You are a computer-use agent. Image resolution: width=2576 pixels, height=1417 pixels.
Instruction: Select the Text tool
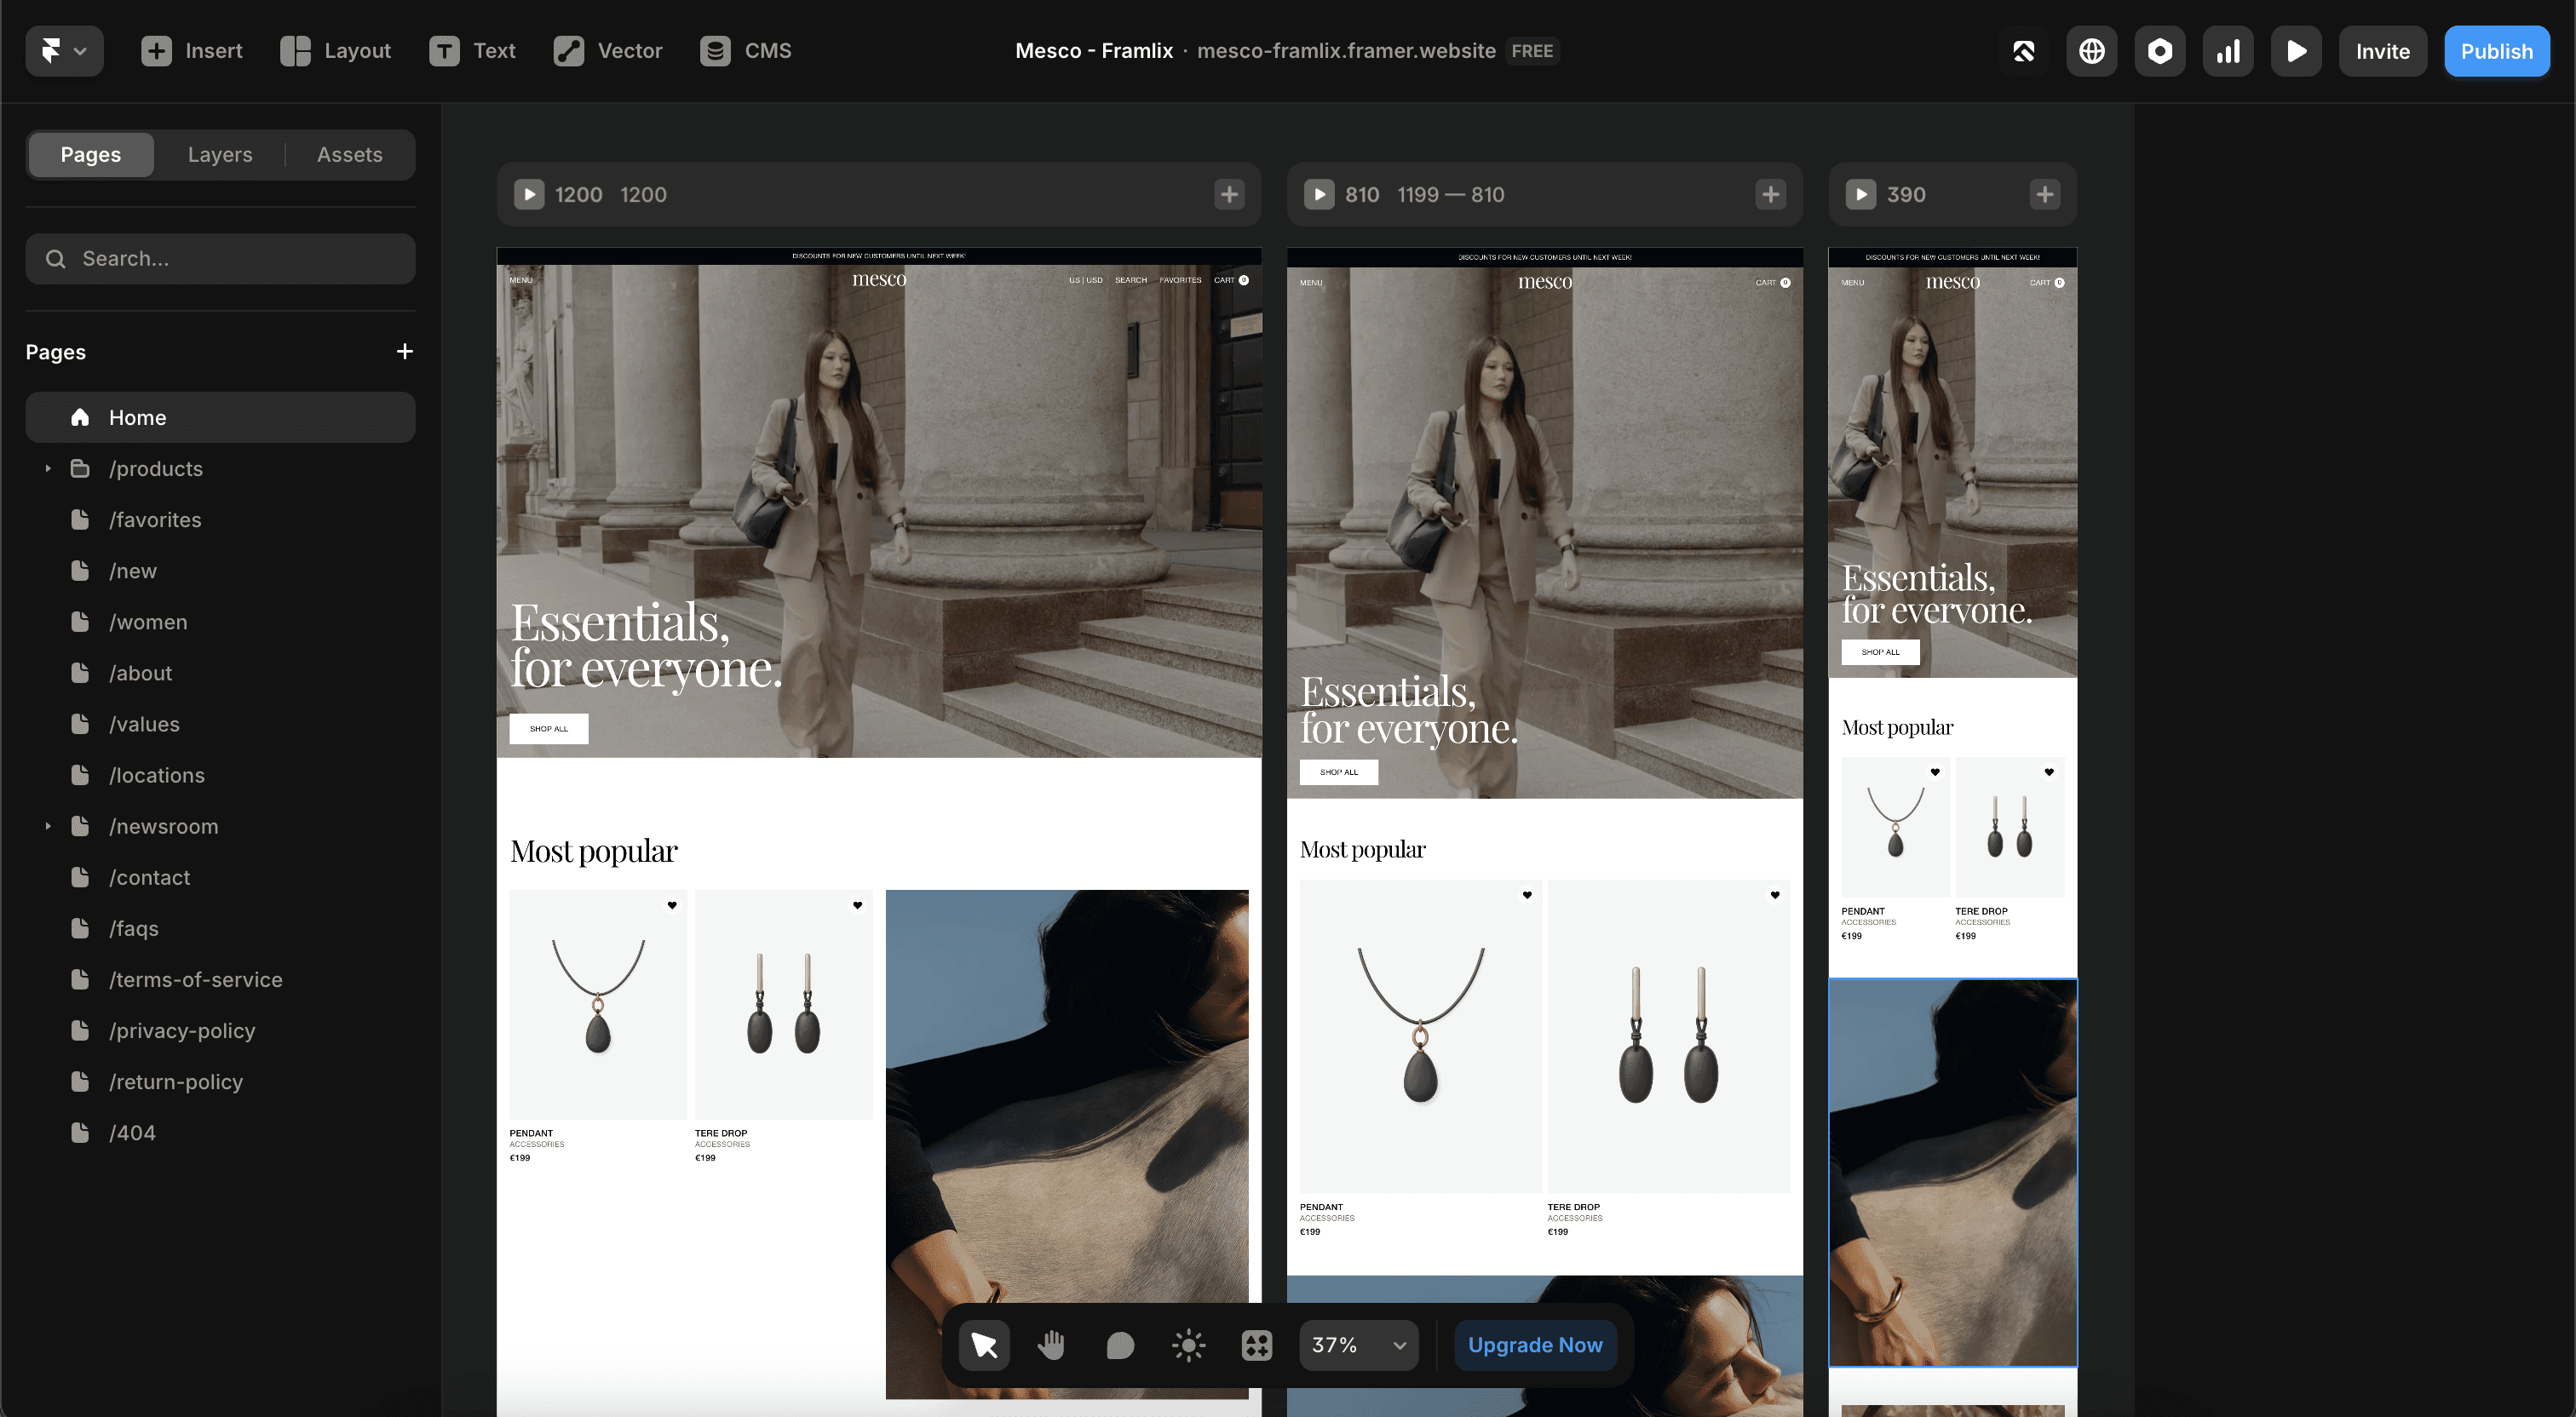pos(472,50)
